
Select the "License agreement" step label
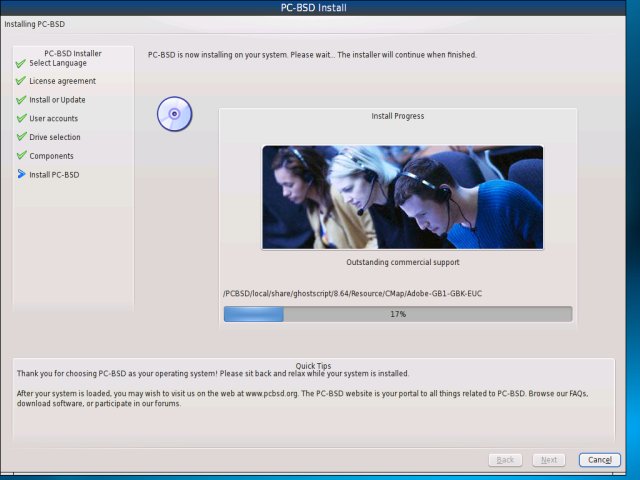pyautogui.click(x=62, y=81)
